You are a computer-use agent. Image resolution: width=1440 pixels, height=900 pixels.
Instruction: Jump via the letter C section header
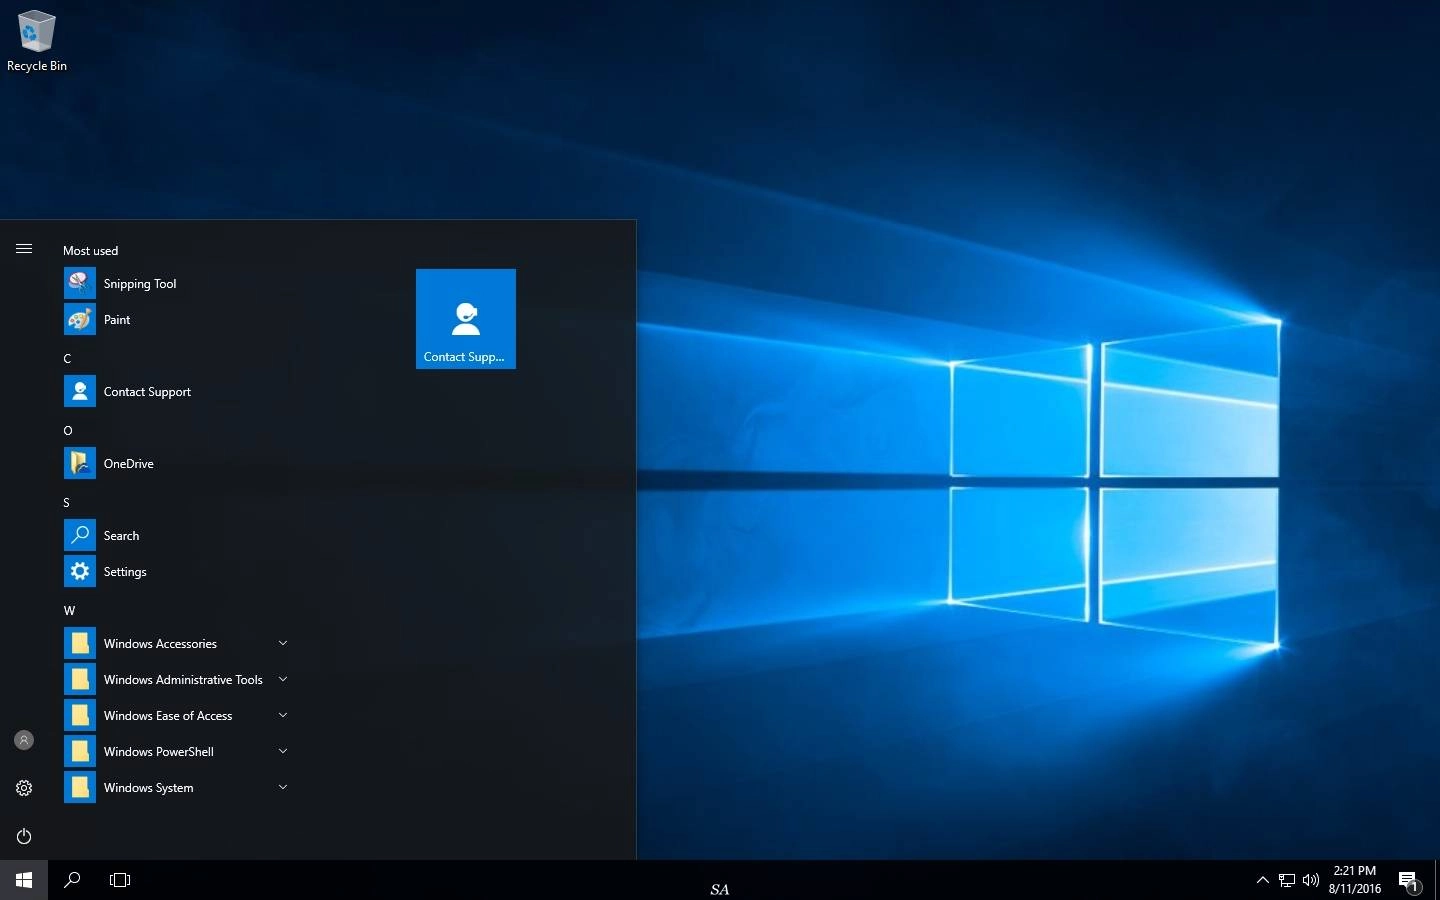tap(67, 358)
